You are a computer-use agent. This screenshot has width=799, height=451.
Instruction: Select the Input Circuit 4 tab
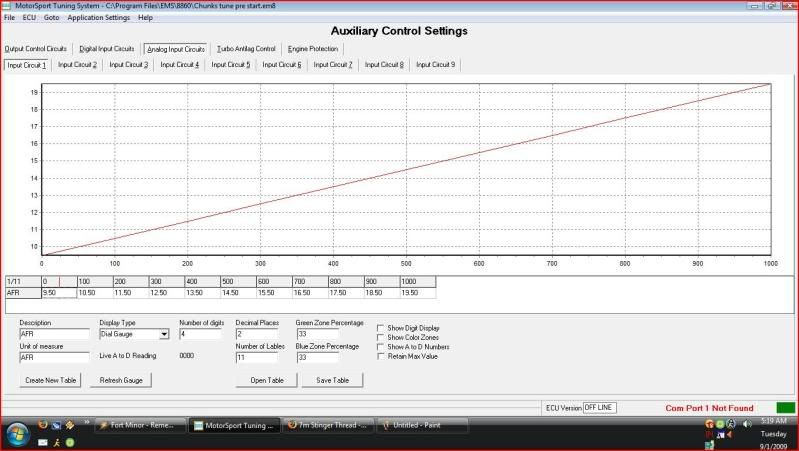[x=179, y=65]
